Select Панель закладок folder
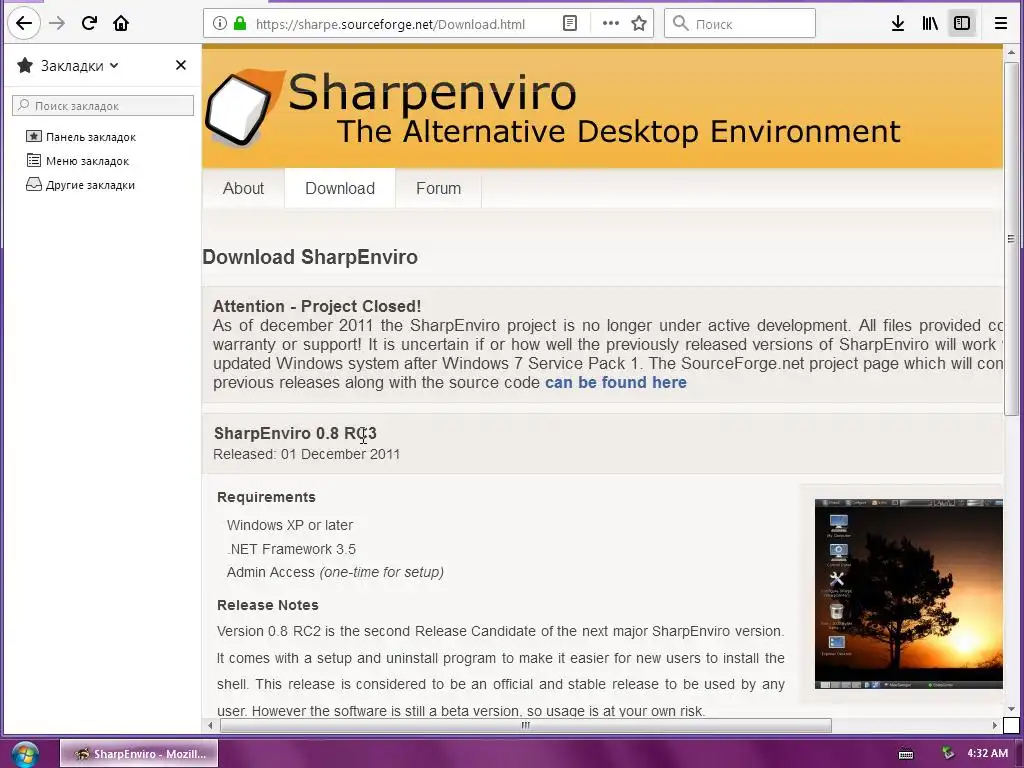 (81, 136)
